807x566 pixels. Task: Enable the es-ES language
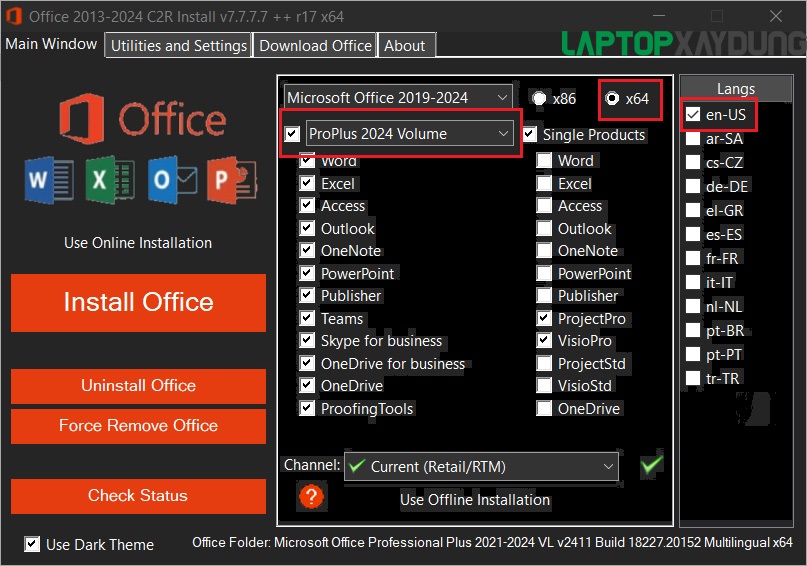(693, 235)
